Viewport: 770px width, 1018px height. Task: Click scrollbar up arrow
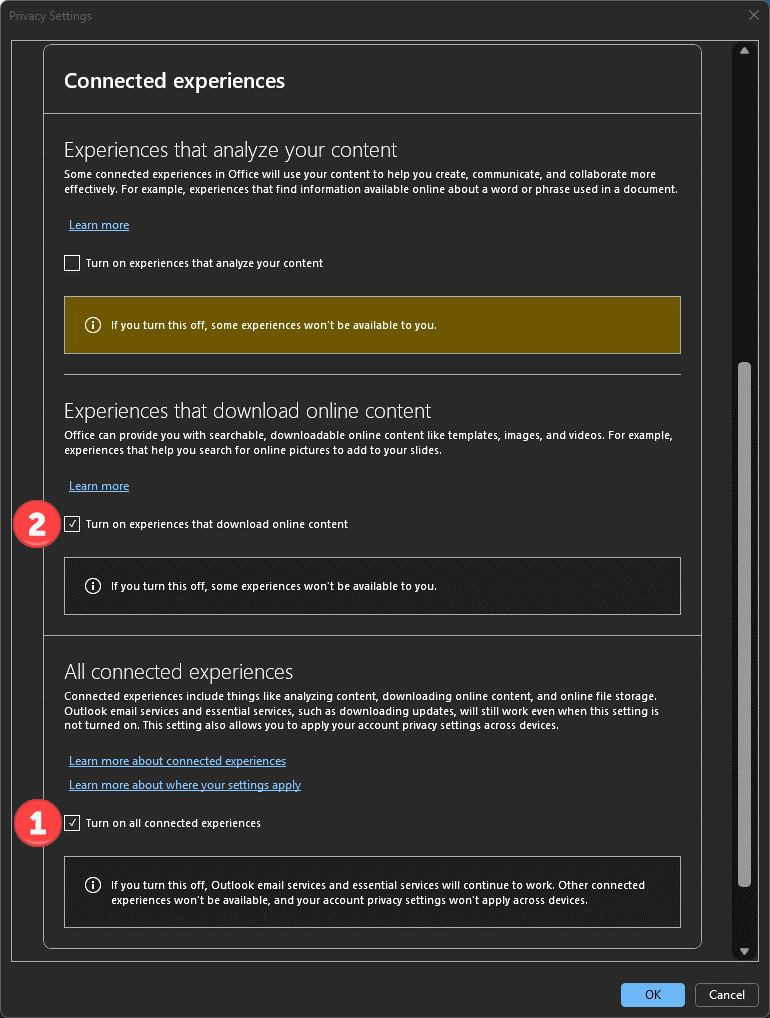pos(745,51)
